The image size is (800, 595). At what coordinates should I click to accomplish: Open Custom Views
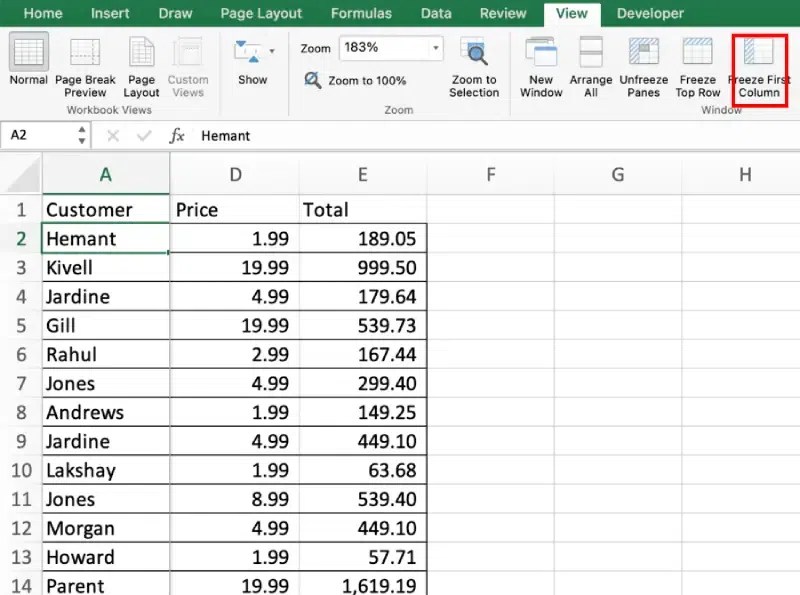tap(187, 60)
